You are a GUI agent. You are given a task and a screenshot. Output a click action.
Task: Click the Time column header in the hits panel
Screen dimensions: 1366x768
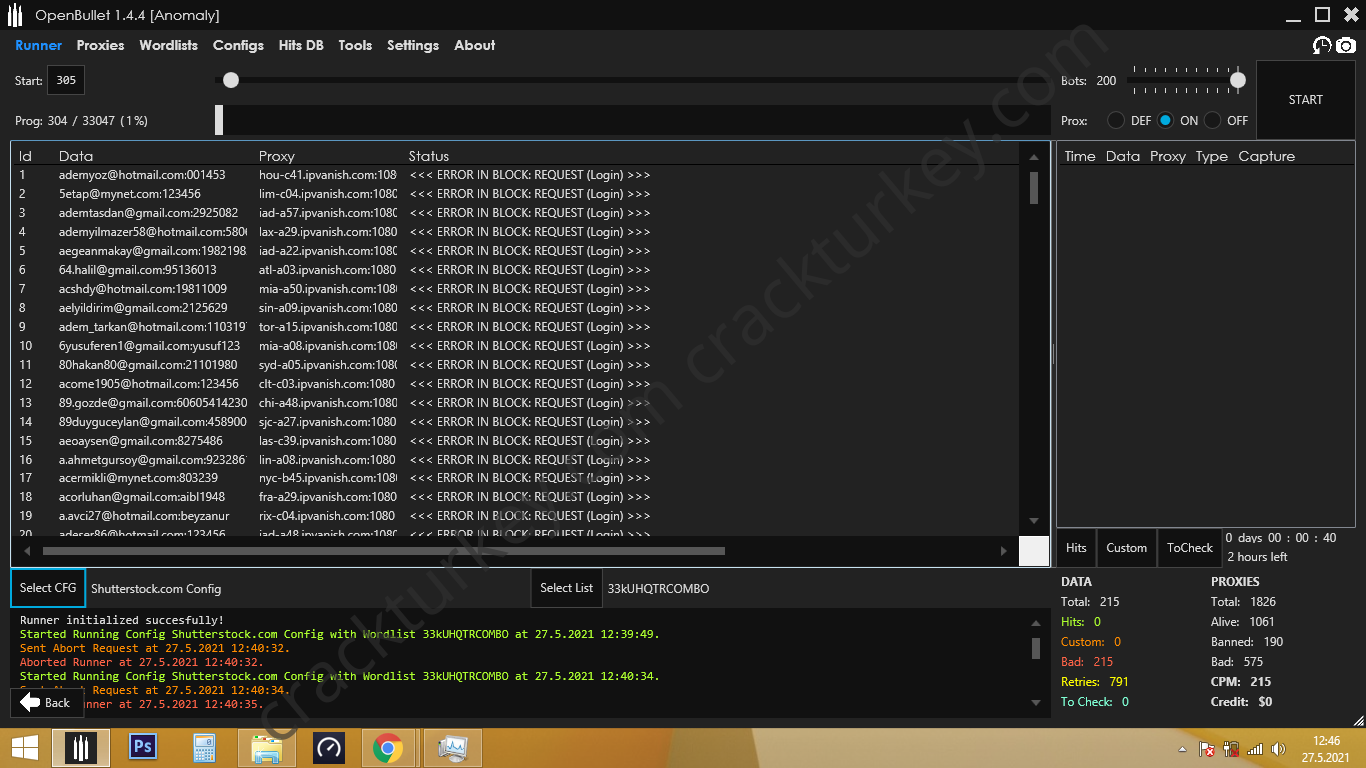point(1080,156)
